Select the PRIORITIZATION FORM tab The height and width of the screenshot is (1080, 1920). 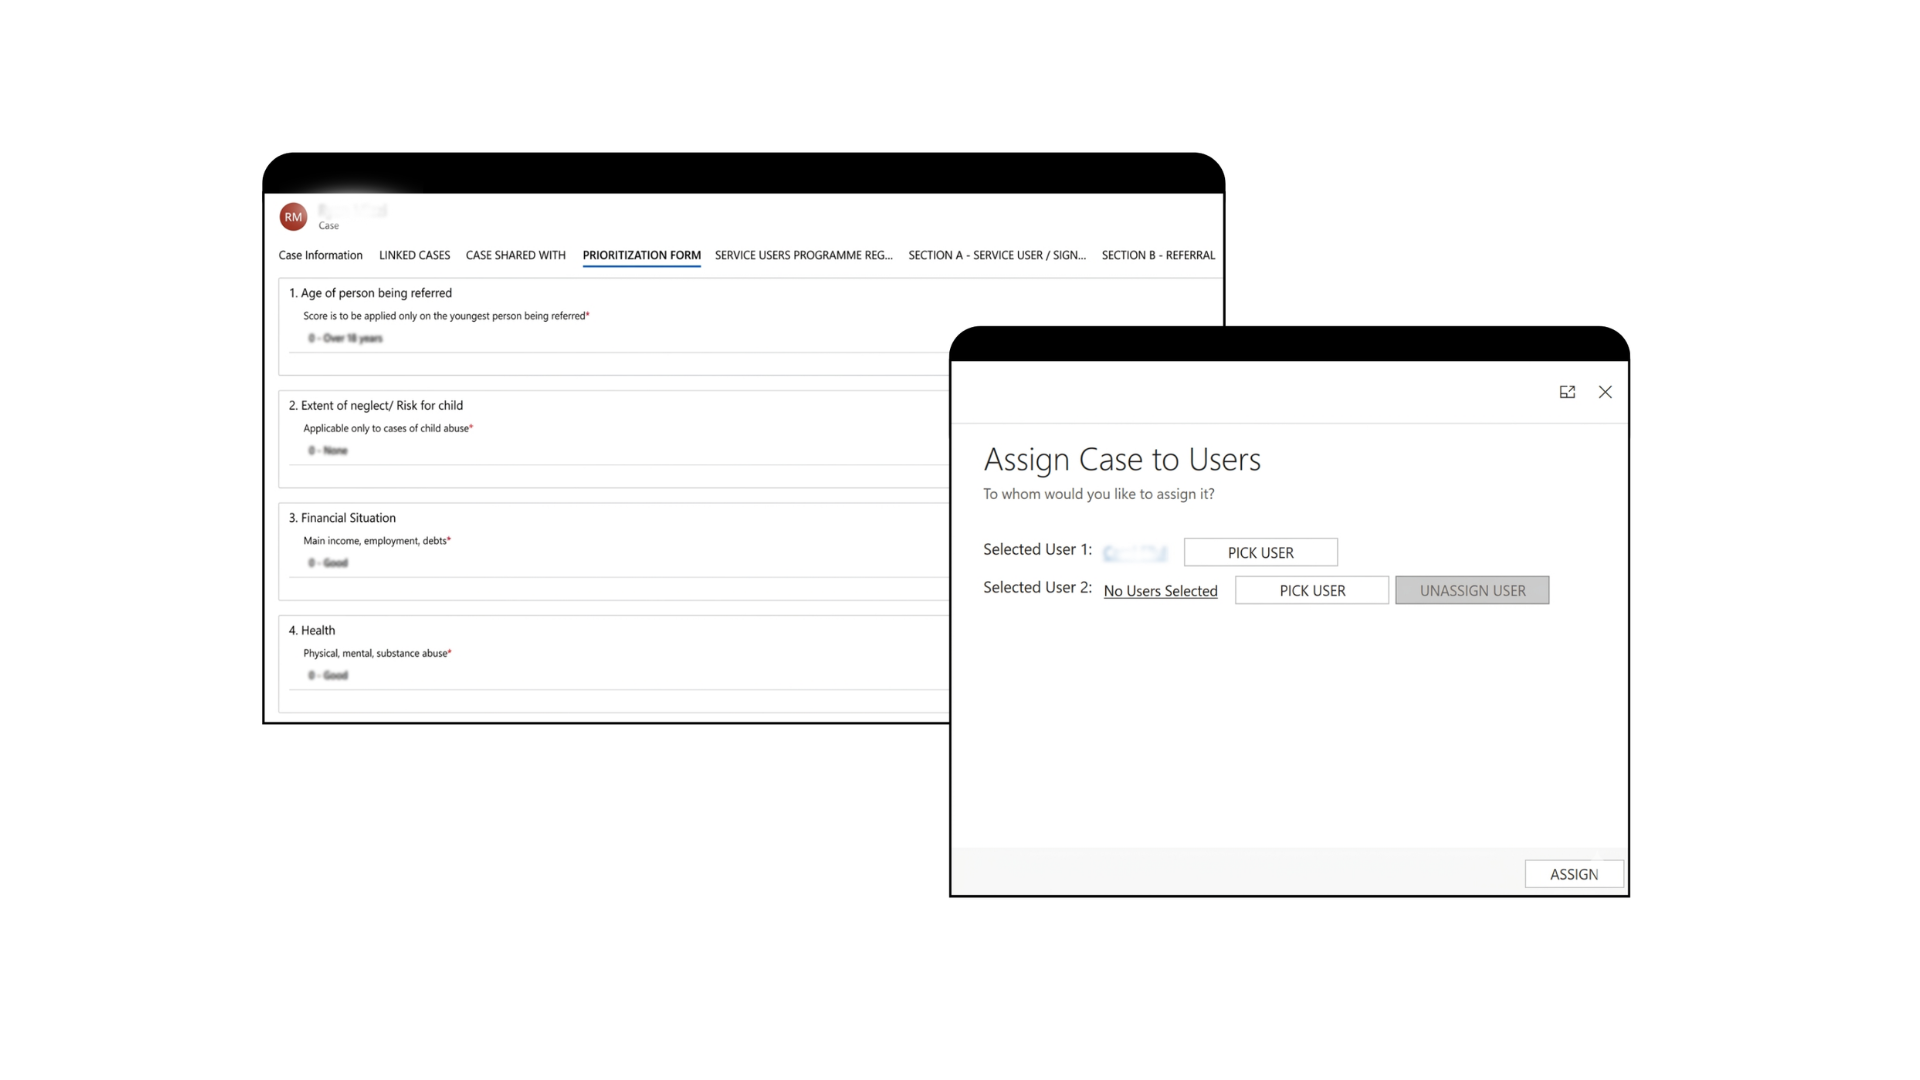pyautogui.click(x=641, y=255)
